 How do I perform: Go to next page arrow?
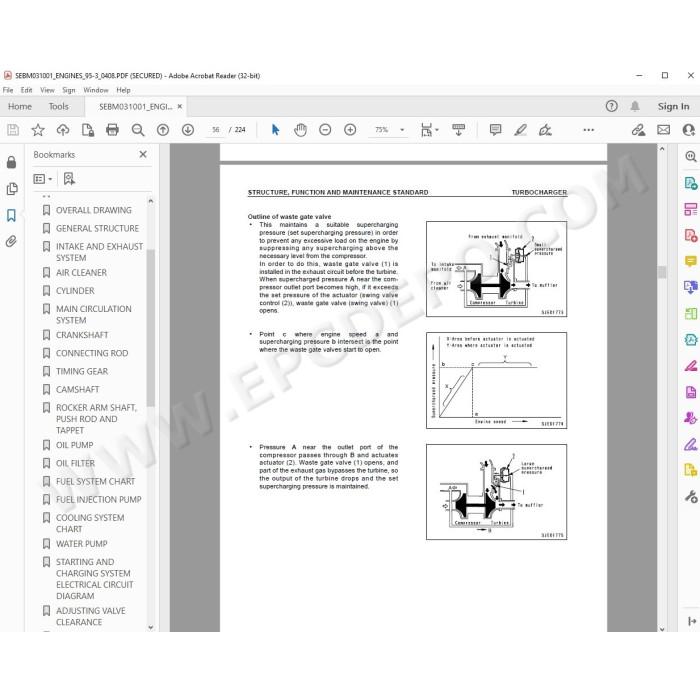(x=188, y=130)
